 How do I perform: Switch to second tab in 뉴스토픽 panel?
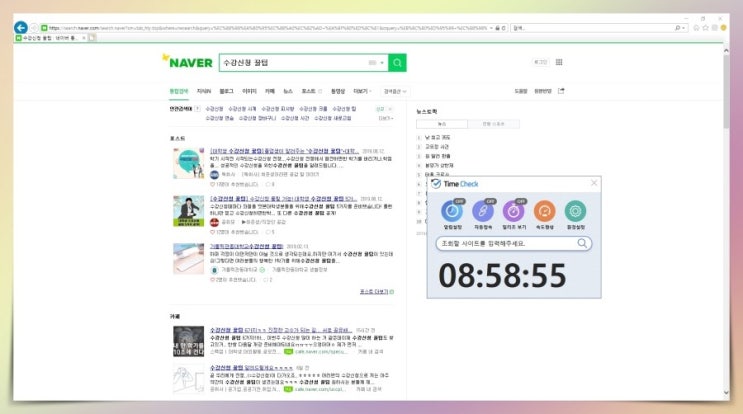pyautogui.click(x=493, y=124)
